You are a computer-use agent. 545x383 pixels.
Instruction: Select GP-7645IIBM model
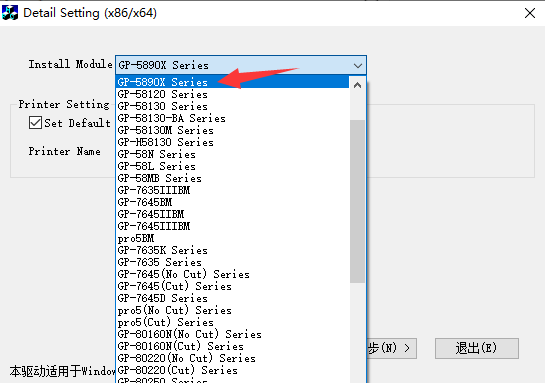(x=233, y=214)
